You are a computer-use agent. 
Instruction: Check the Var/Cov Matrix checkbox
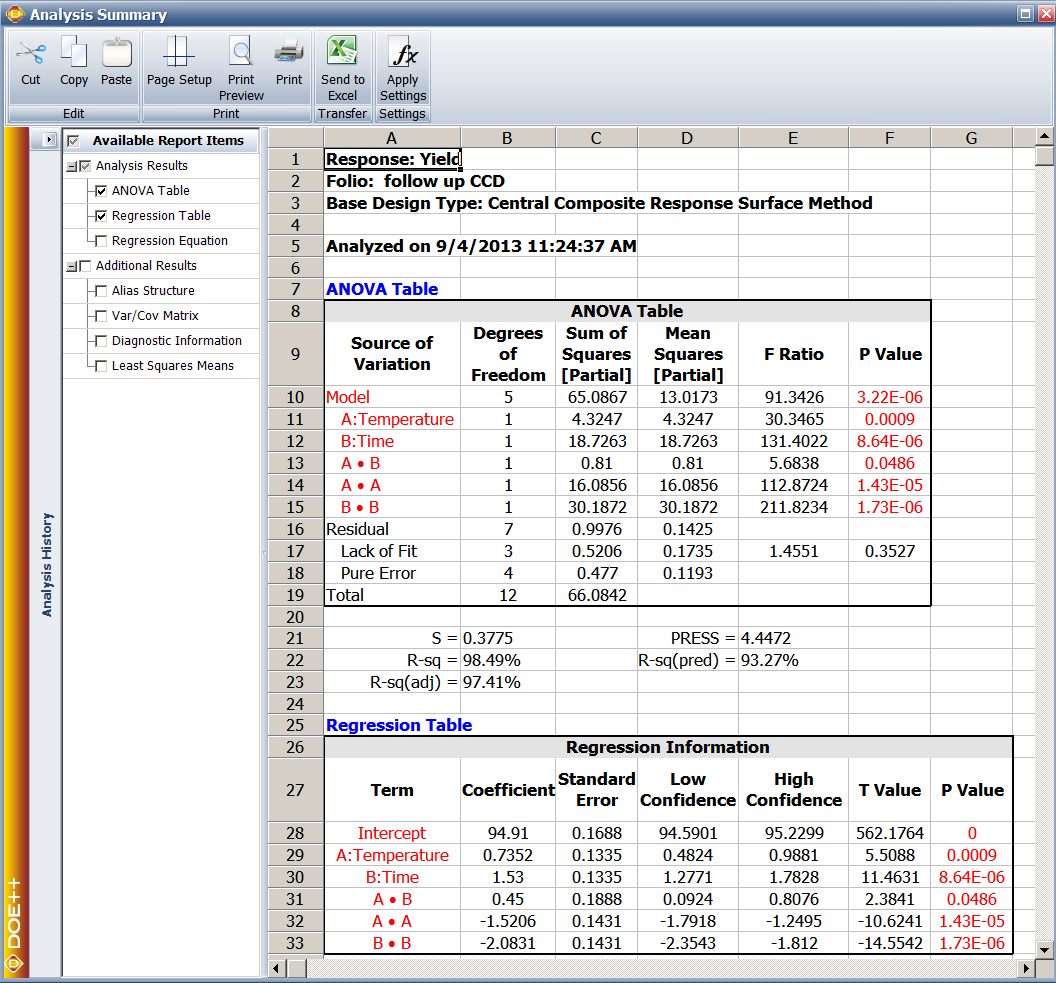101,316
